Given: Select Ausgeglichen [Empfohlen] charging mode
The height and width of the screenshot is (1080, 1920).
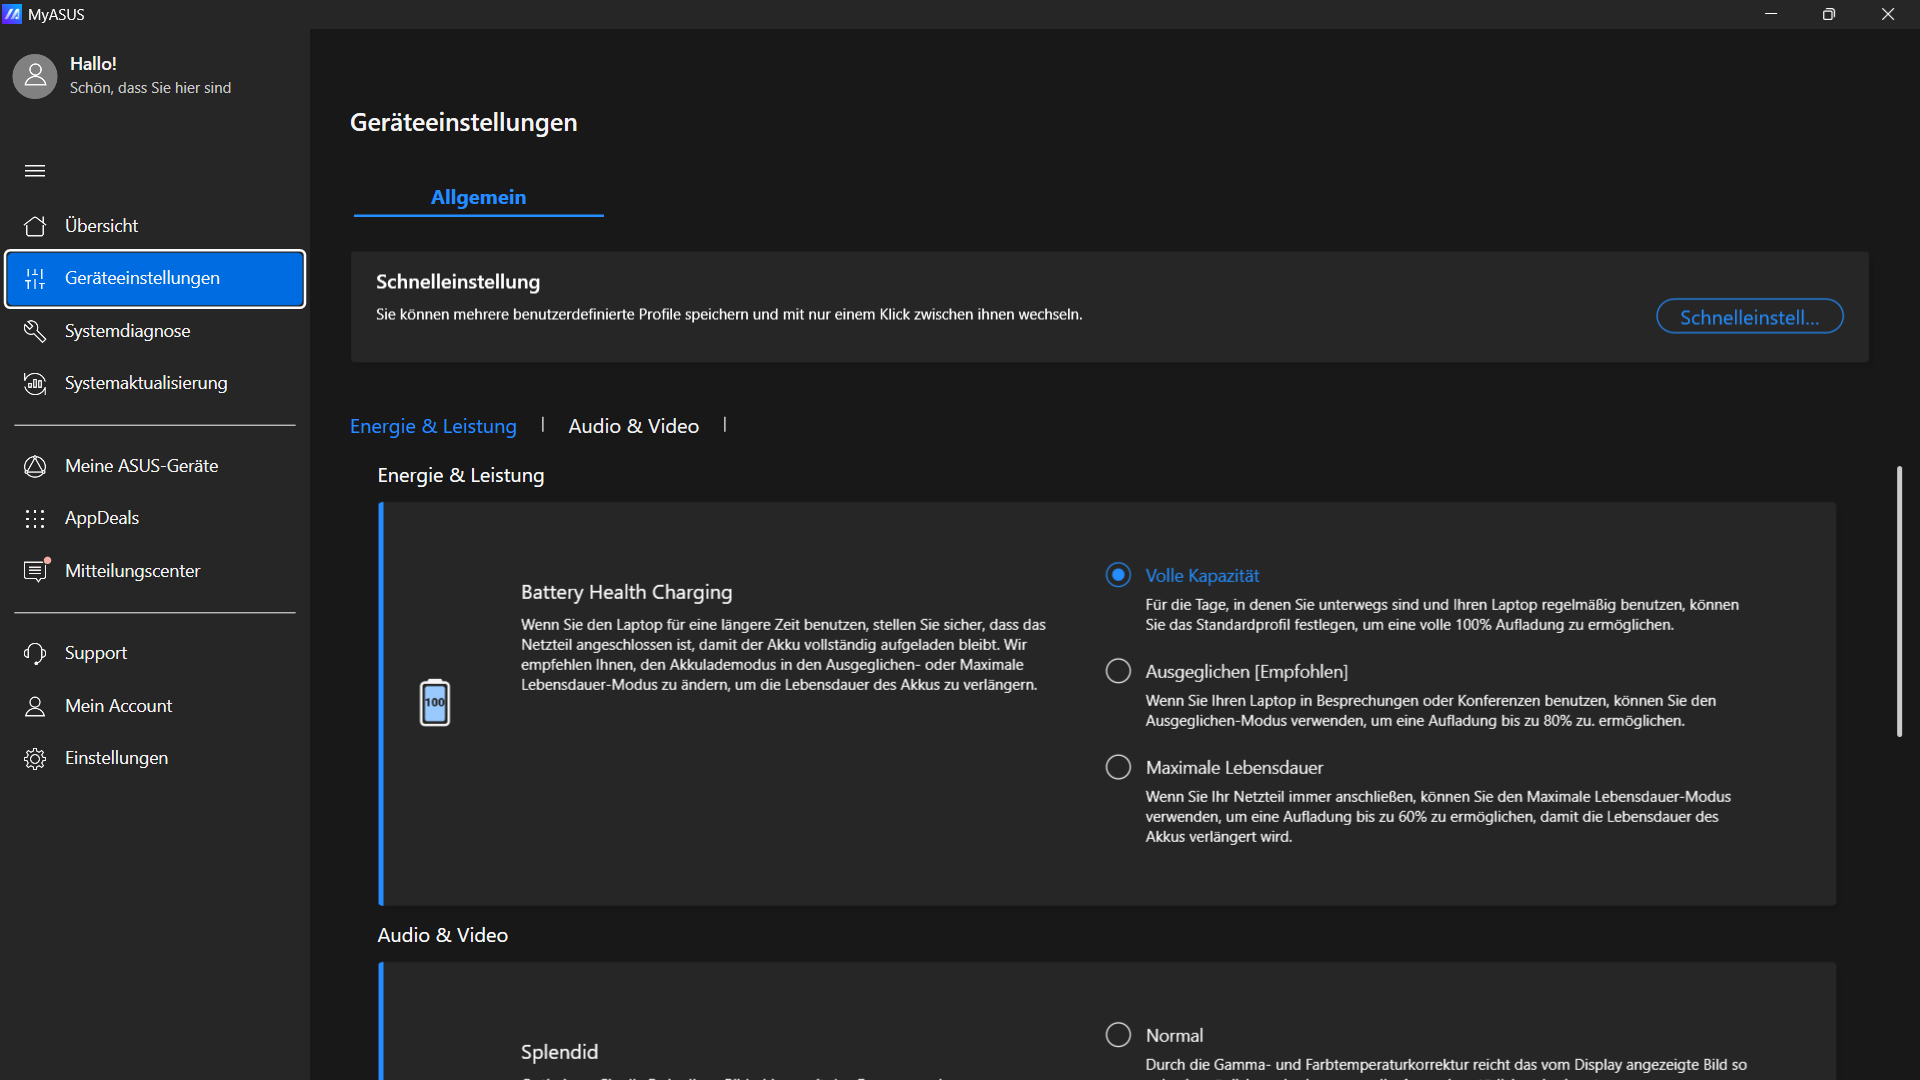Looking at the screenshot, I should pos(1118,671).
